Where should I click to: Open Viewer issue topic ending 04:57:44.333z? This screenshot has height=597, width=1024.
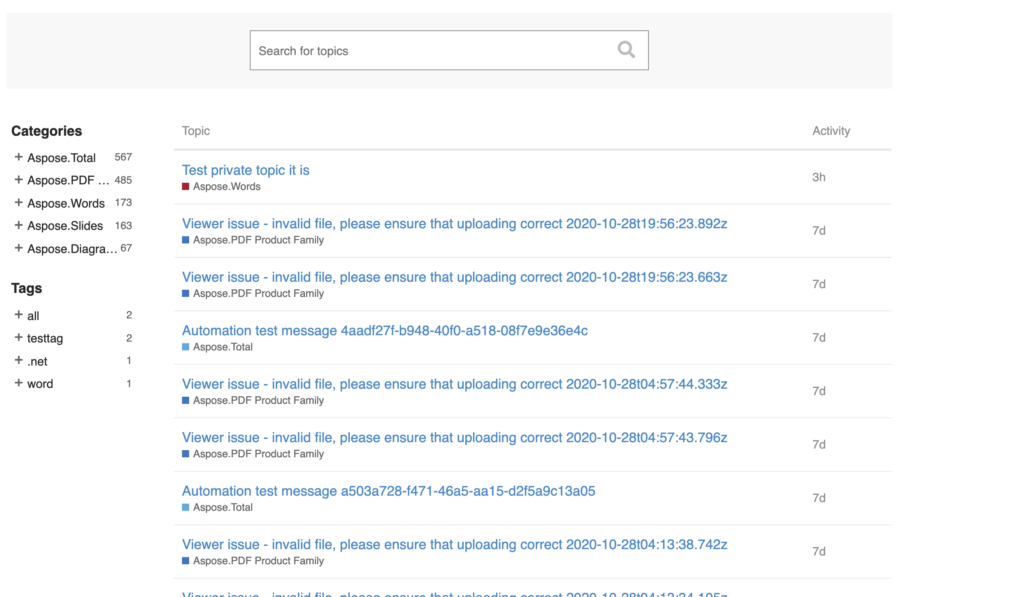pos(455,384)
